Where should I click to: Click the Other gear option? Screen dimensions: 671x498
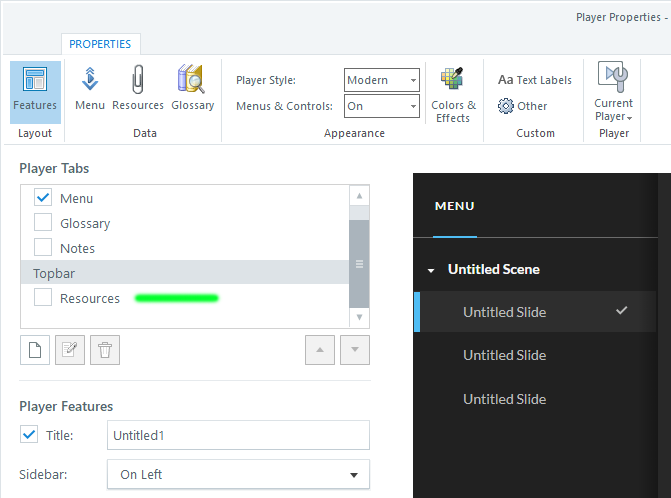pos(523,106)
